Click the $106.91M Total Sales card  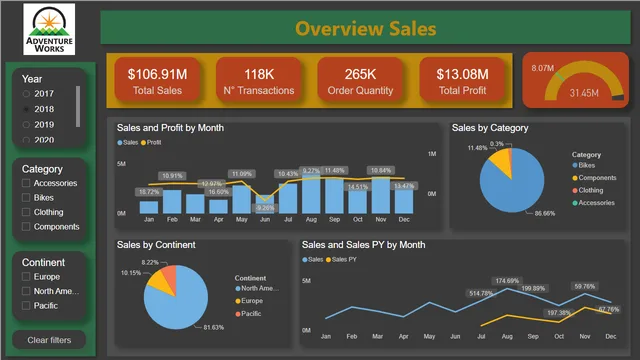click(x=157, y=81)
